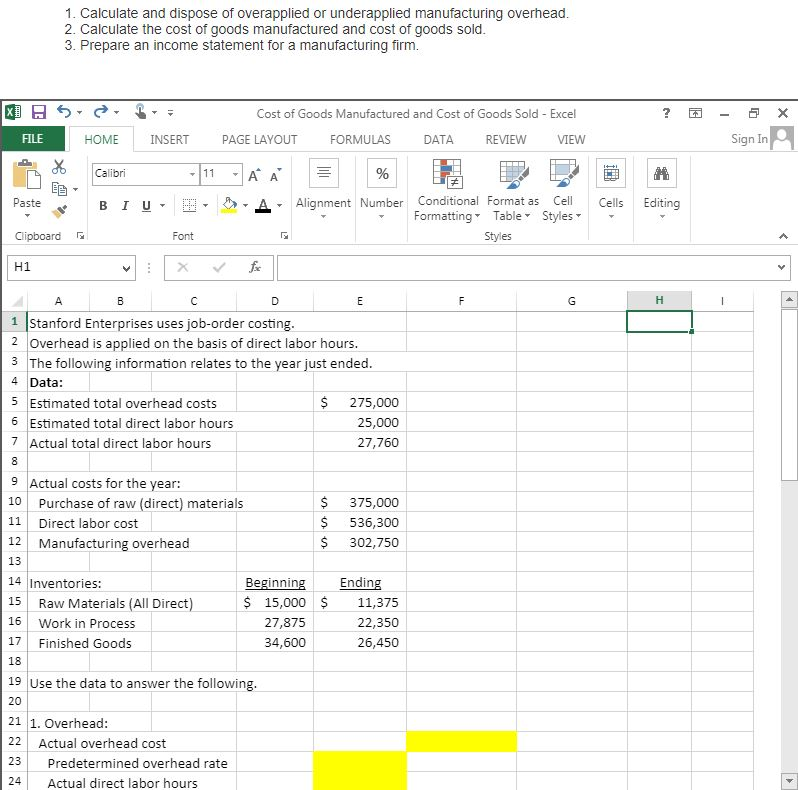The height and width of the screenshot is (790, 798).
Task: Select column H header
Action: pos(659,300)
